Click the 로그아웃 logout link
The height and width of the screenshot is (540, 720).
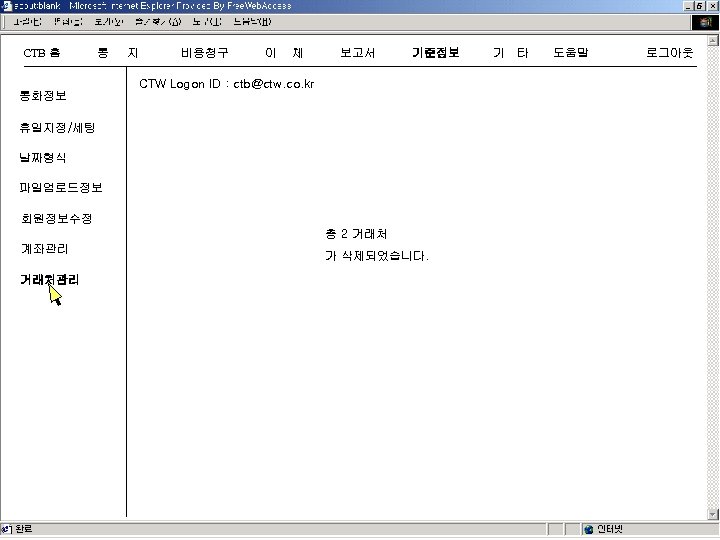click(x=669, y=53)
